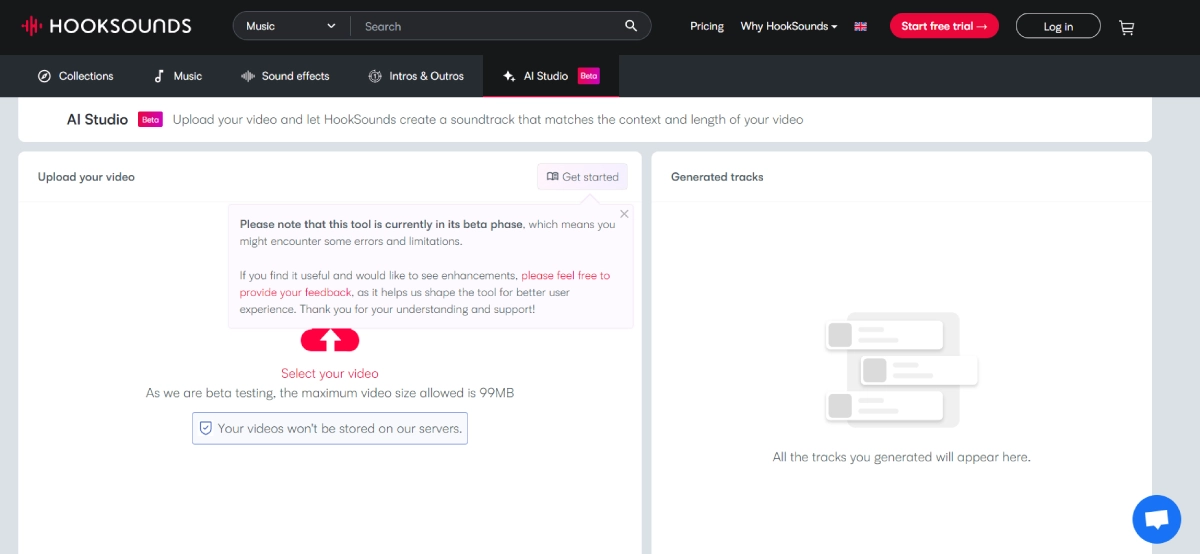Close the beta notice popup
This screenshot has width=1200, height=554.
tap(625, 213)
